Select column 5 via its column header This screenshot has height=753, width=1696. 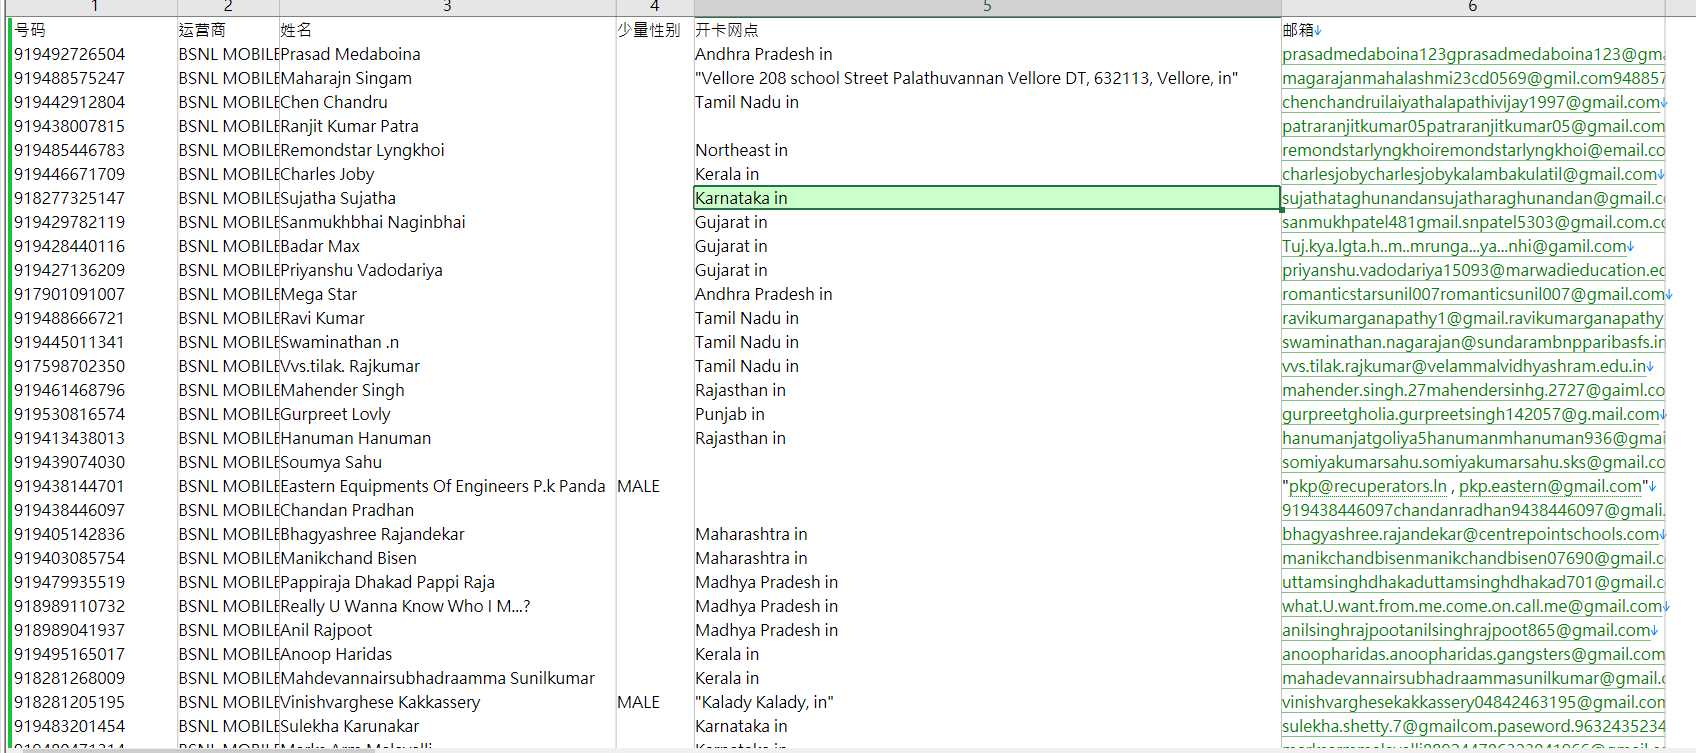987,7
